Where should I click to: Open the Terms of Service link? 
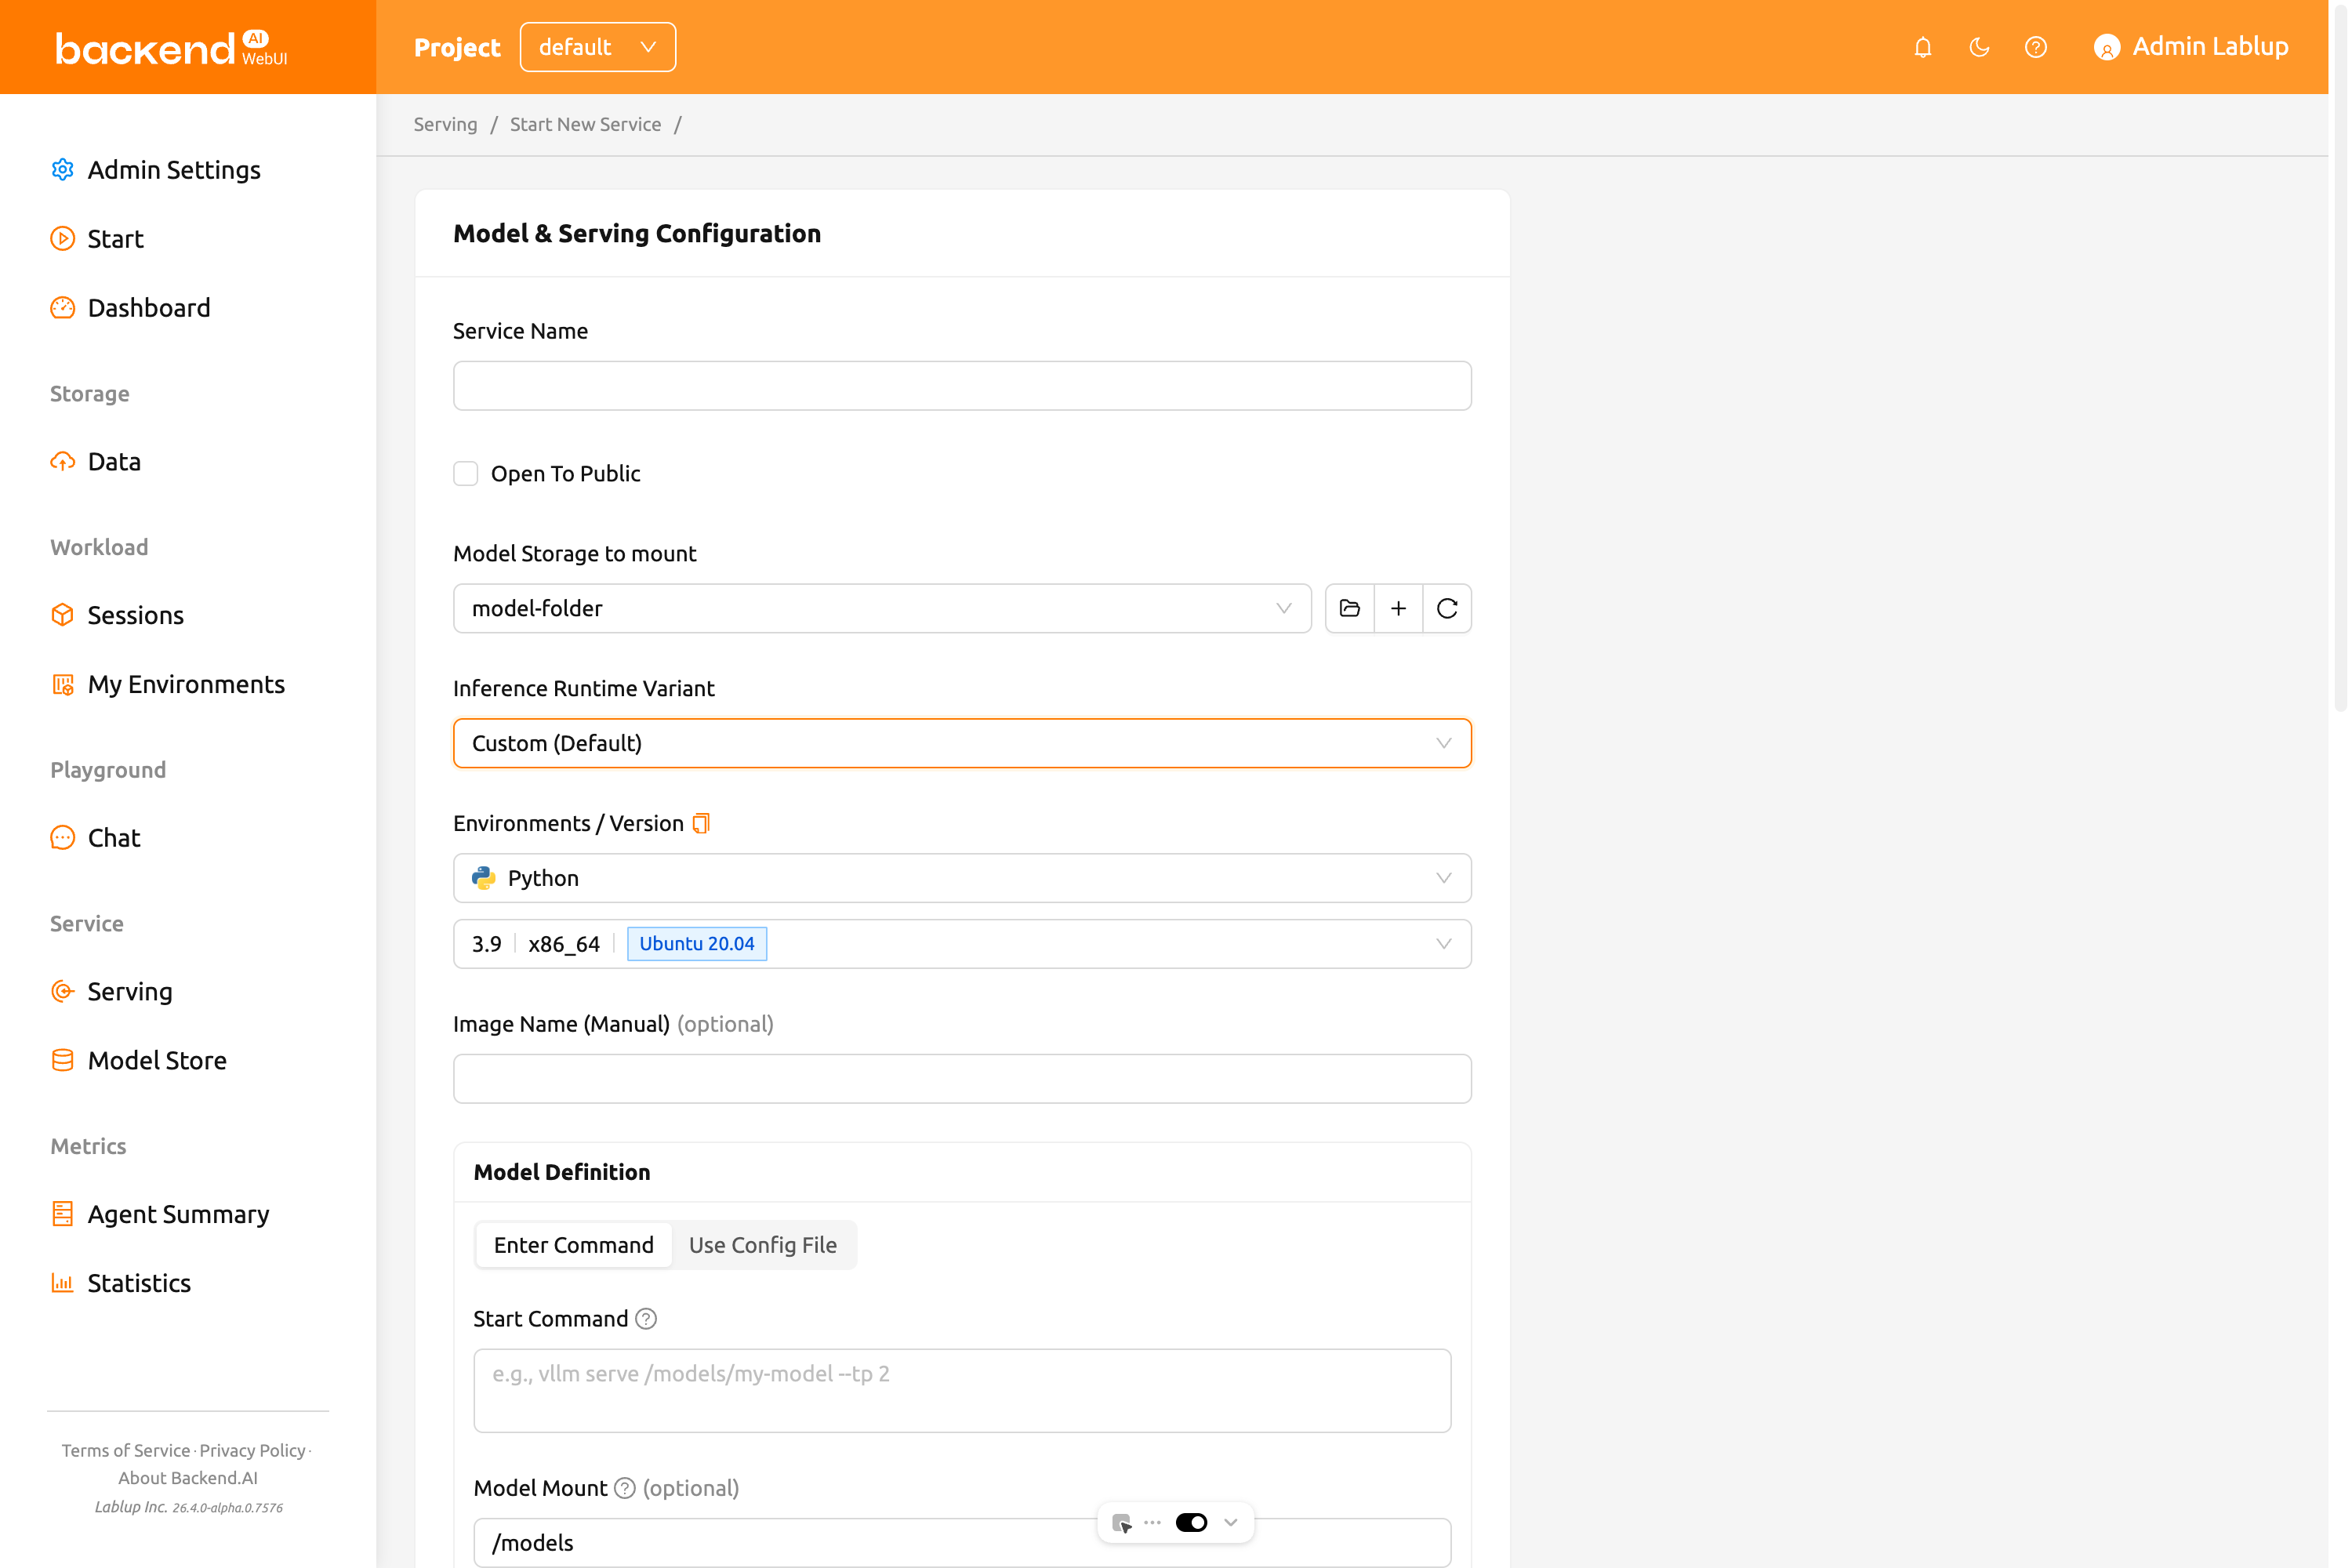click(126, 1450)
